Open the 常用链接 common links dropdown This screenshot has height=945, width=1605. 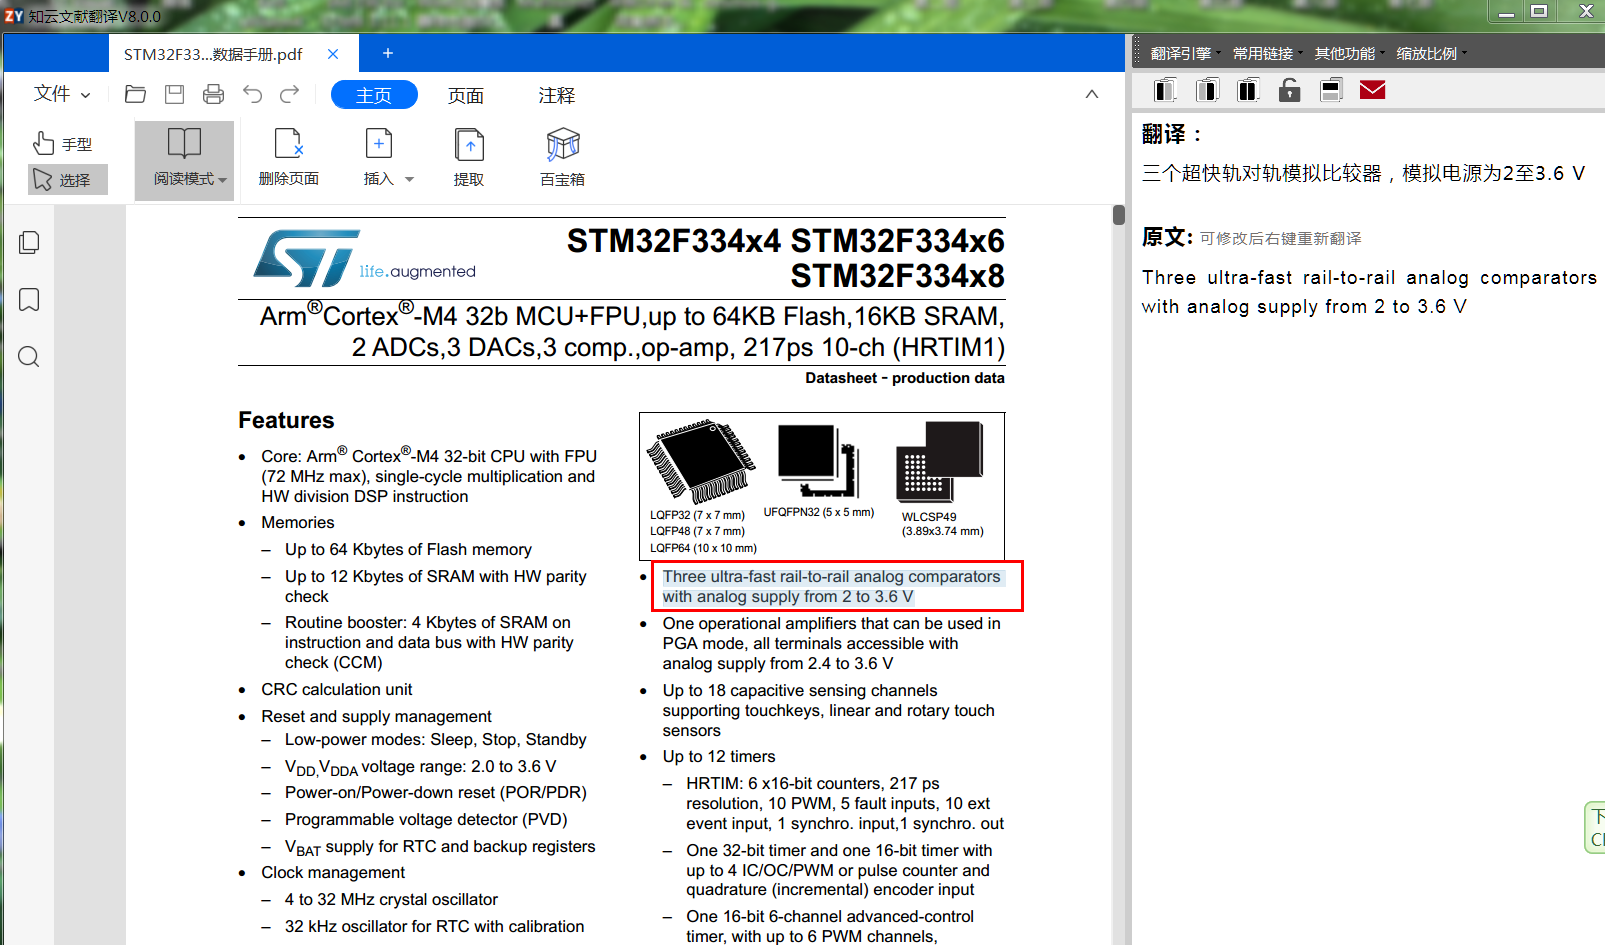click(x=1267, y=53)
